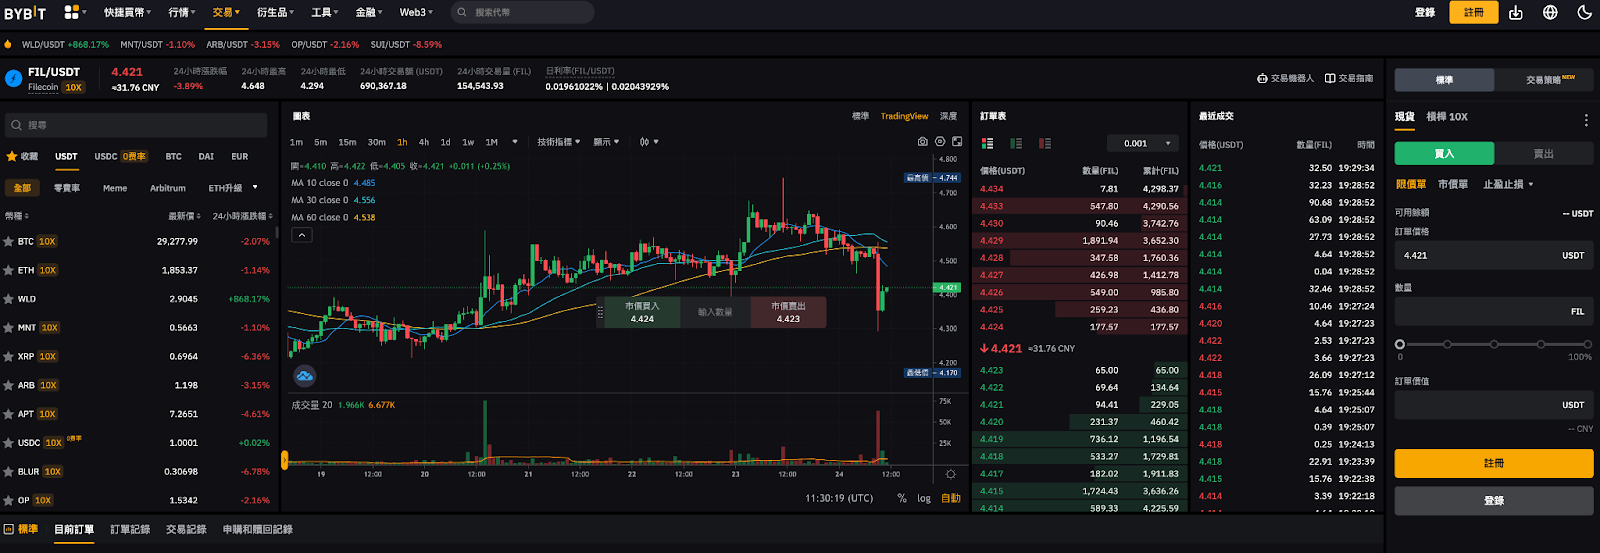Screen dimensions: 1600x553
Task: Open order book precision 0.001 dropdown
Action: pyautogui.click(x=1141, y=144)
